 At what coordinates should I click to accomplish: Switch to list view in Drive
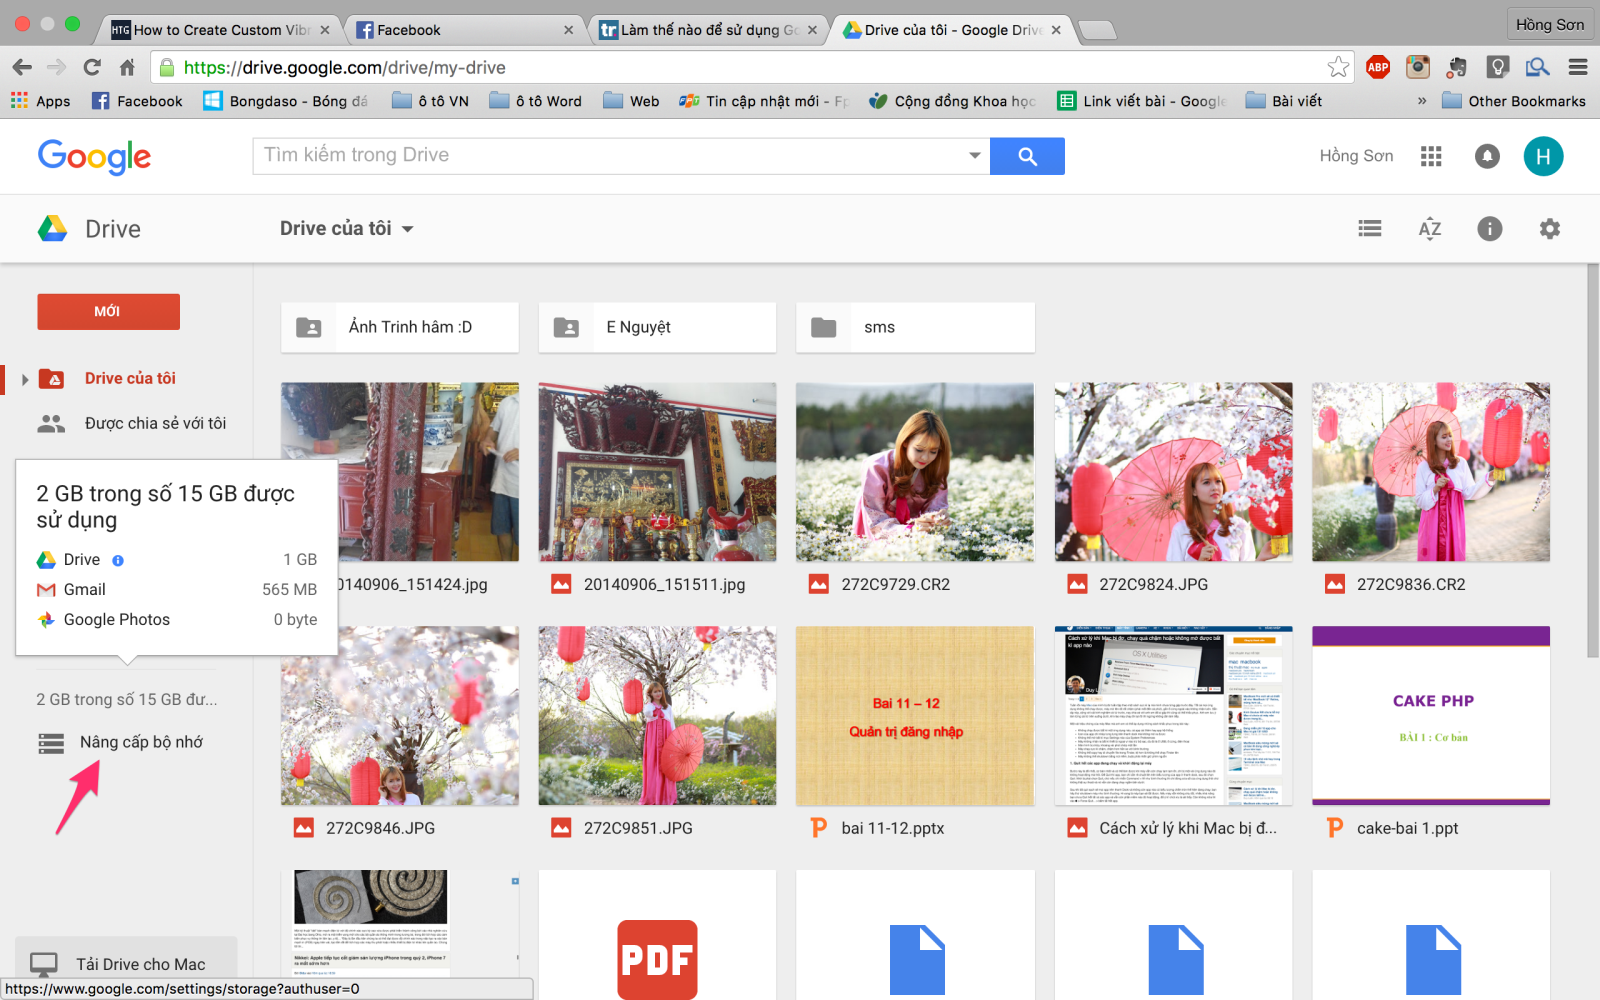pos(1369,228)
